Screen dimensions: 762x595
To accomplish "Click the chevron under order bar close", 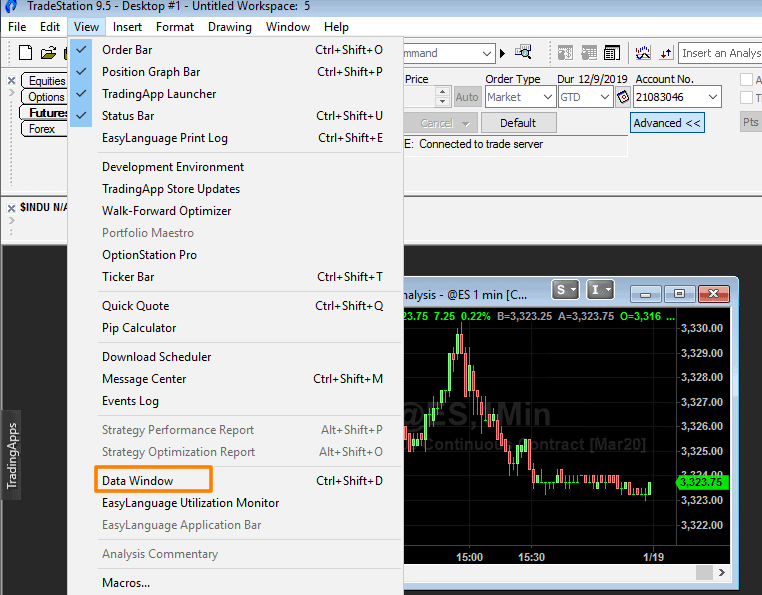I will 12,92.
